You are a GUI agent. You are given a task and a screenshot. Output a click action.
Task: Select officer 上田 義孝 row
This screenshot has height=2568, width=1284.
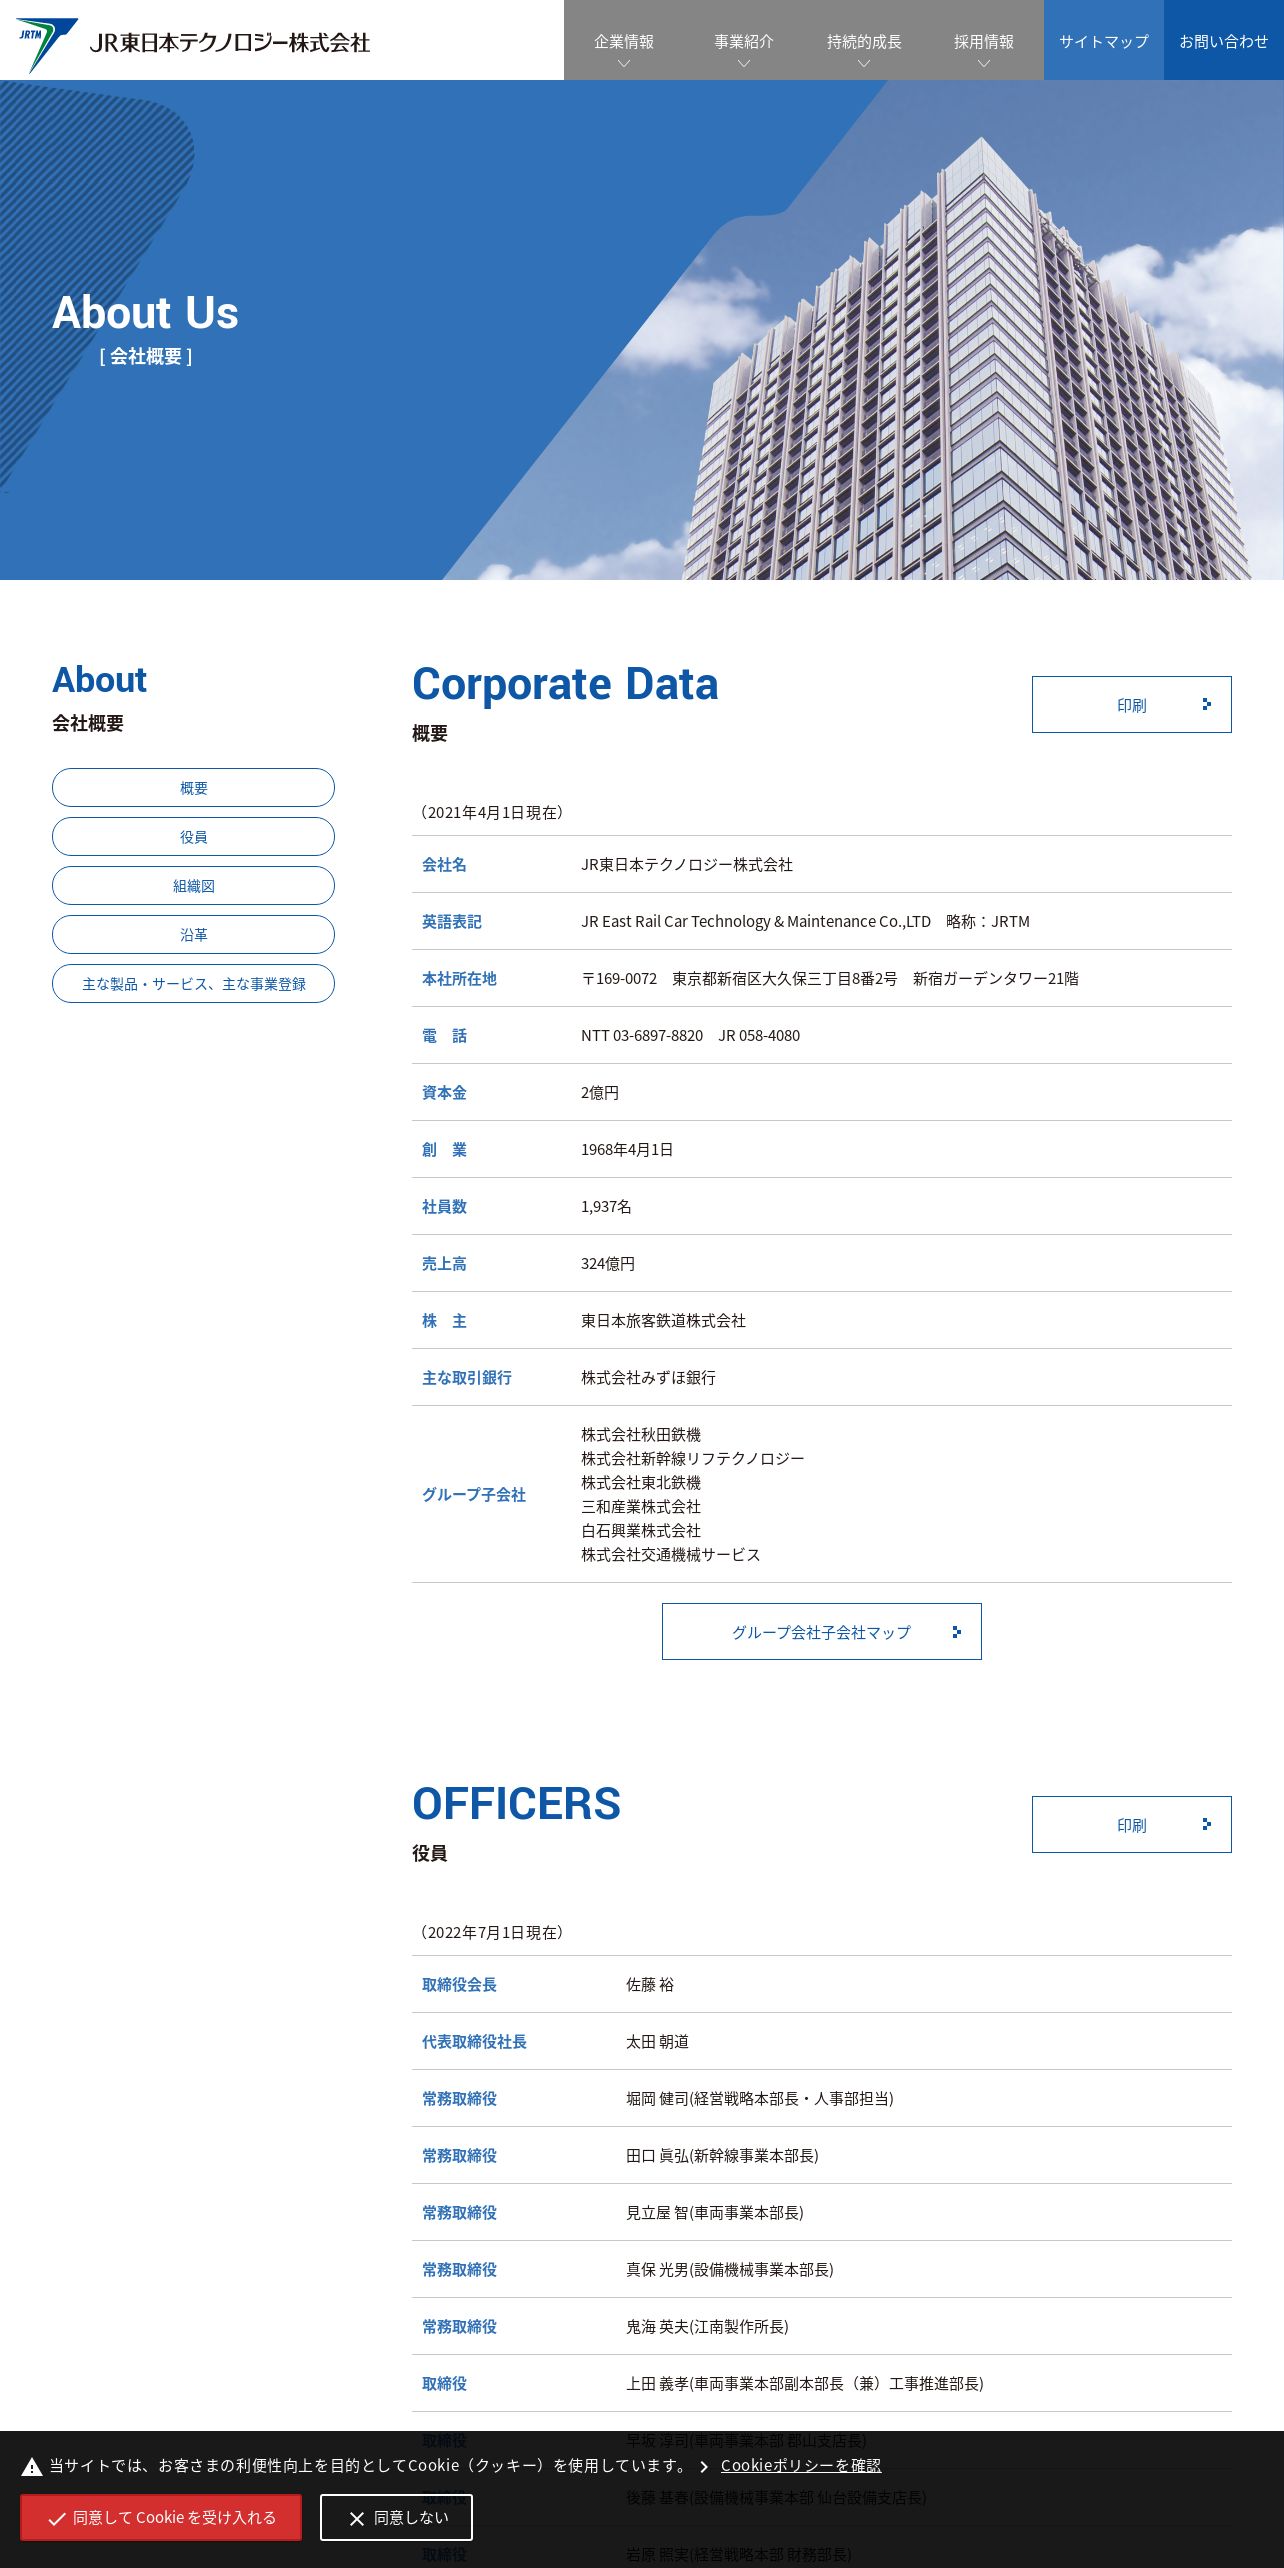tap(822, 2384)
